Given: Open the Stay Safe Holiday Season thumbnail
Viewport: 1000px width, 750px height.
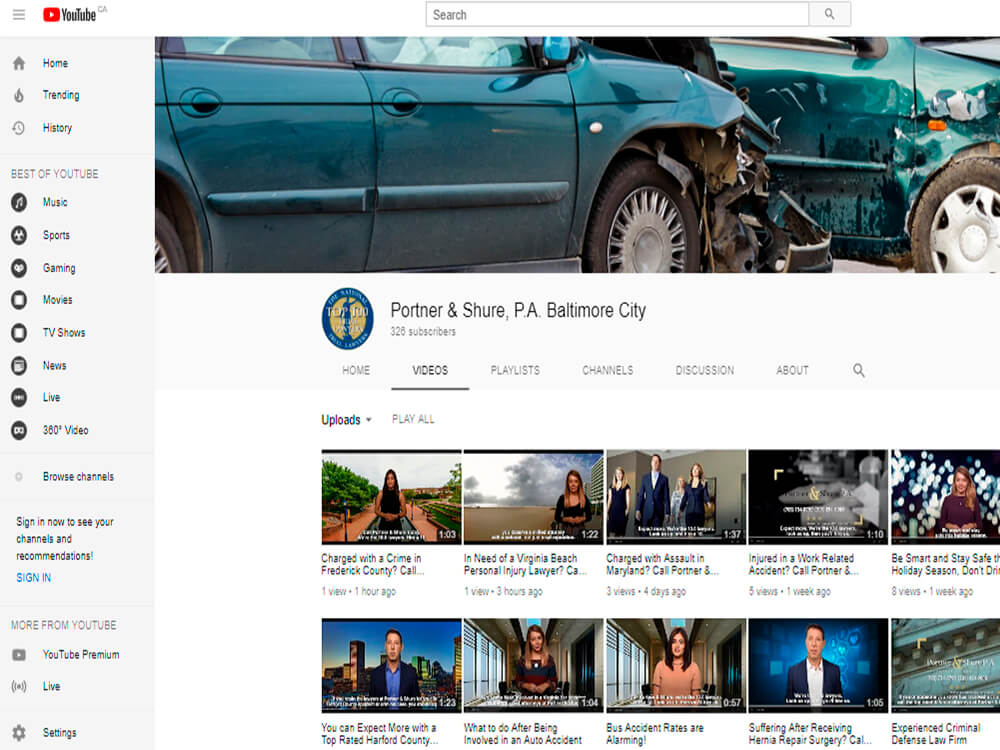Looking at the screenshot, I should (945, 497).
